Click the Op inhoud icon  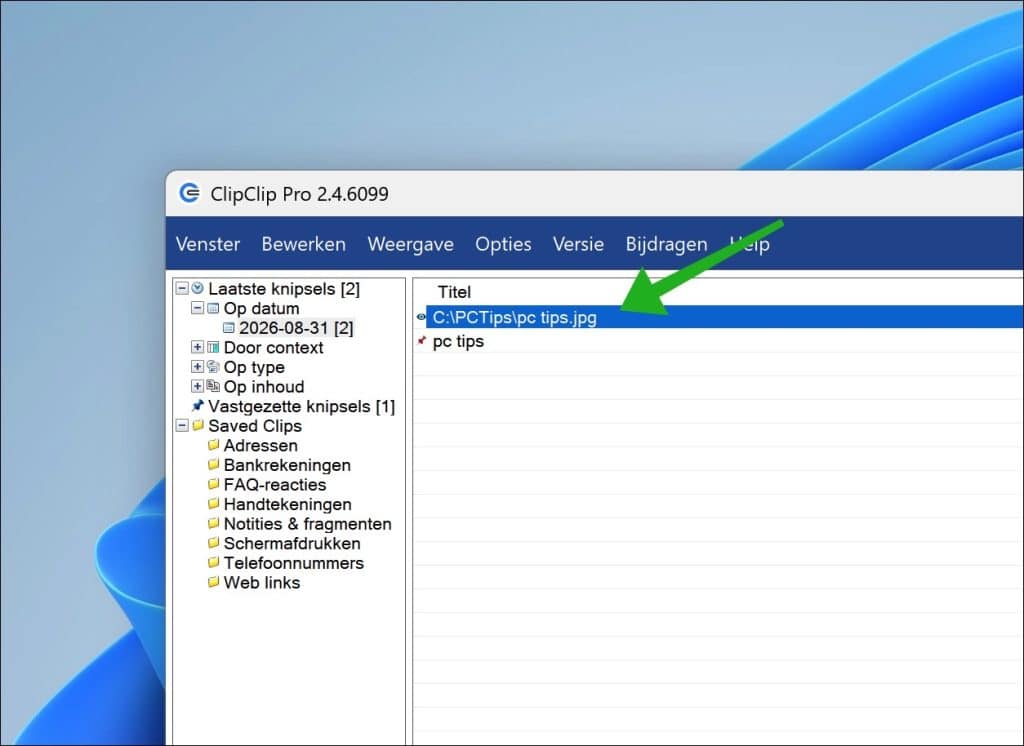click(x=213, y=386)
